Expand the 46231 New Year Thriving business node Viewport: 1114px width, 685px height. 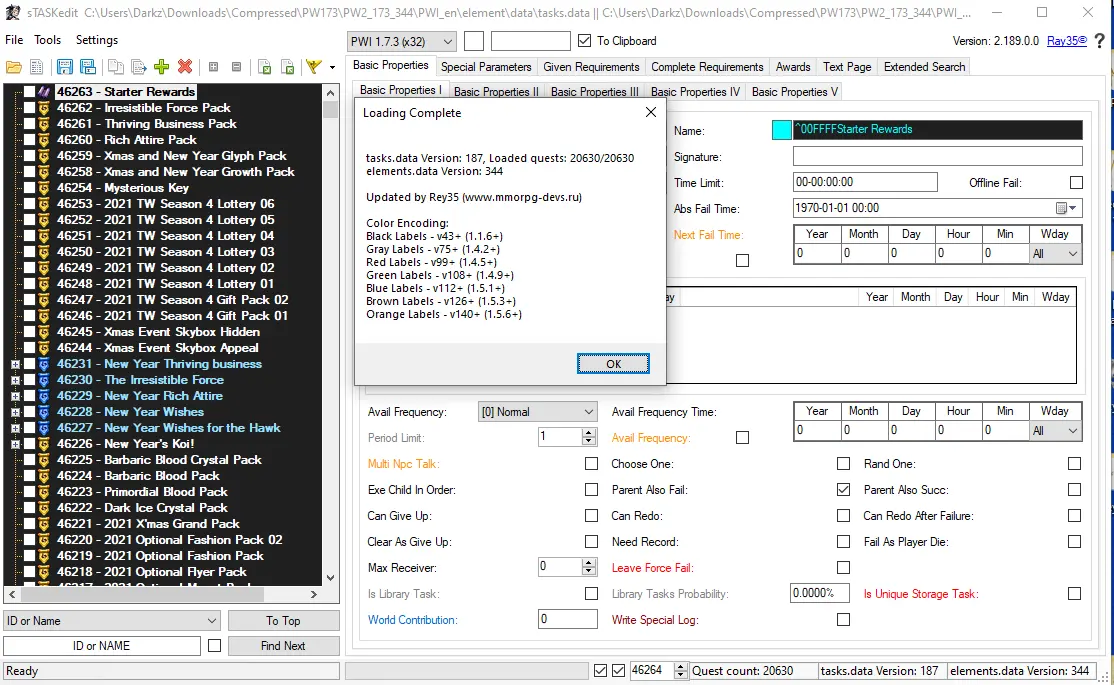click(15, 364)
